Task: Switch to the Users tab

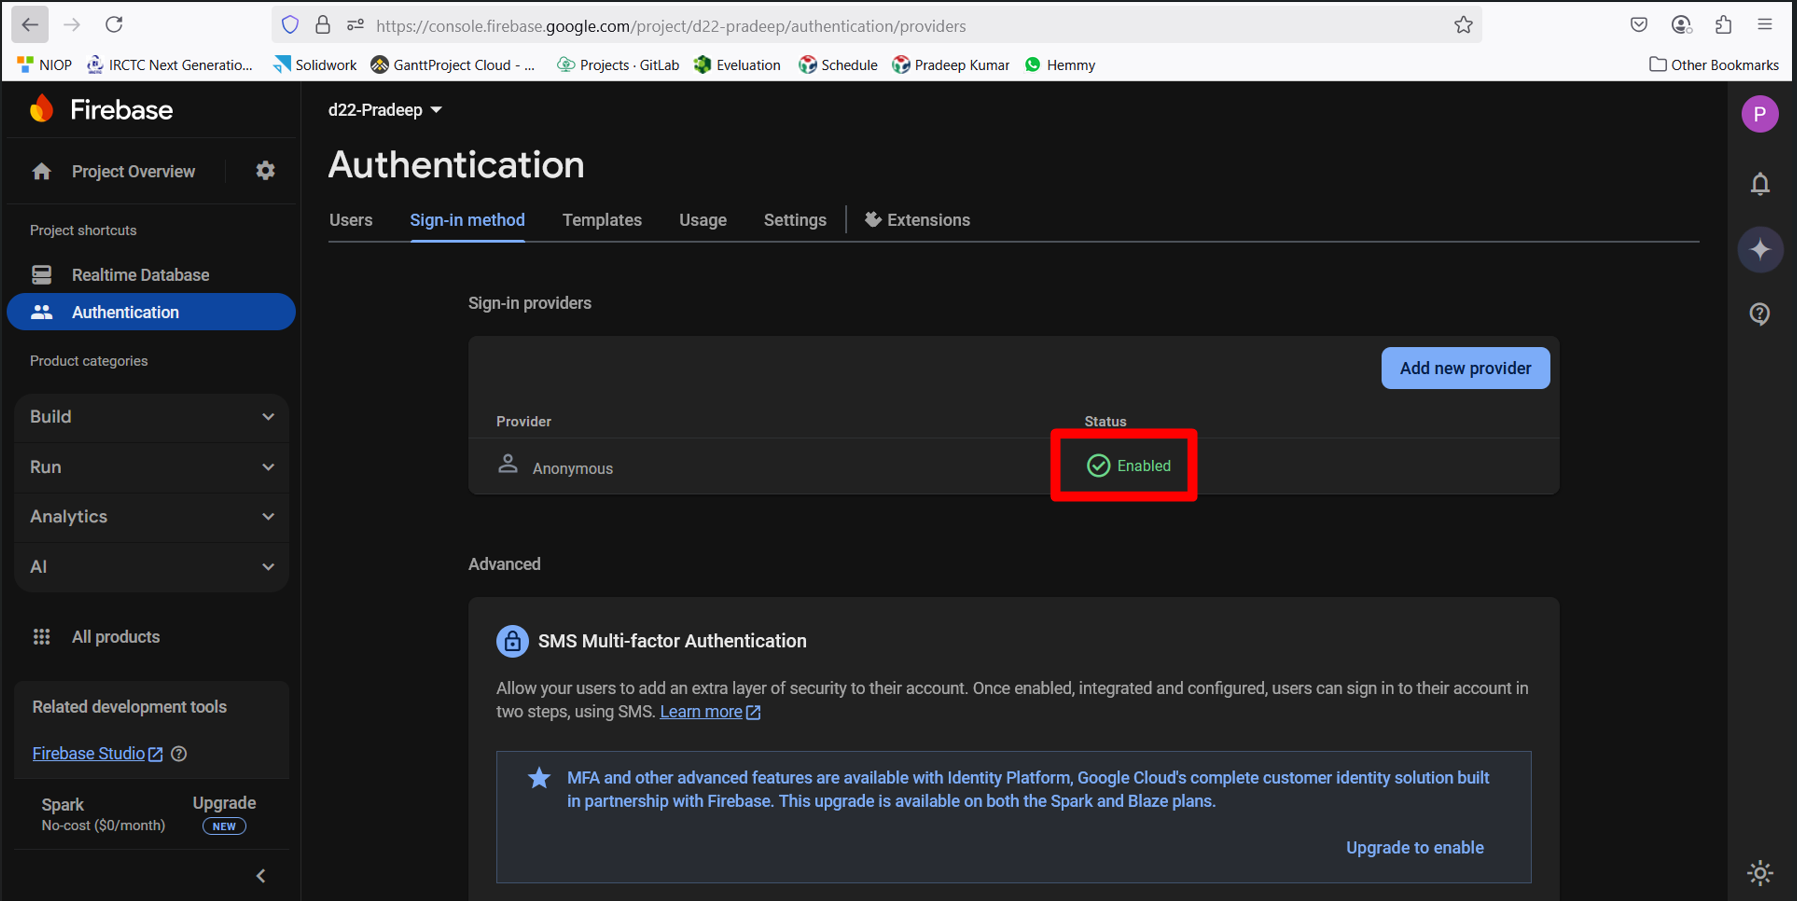Action: (x=351, y=220)
